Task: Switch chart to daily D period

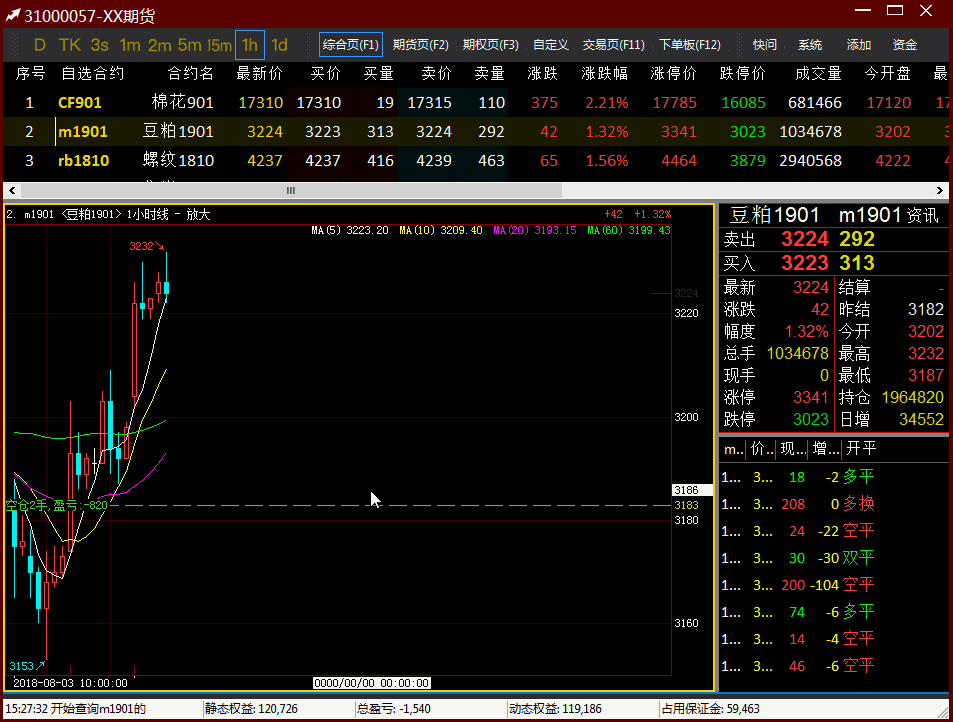Action: click(x=40, y=45)
